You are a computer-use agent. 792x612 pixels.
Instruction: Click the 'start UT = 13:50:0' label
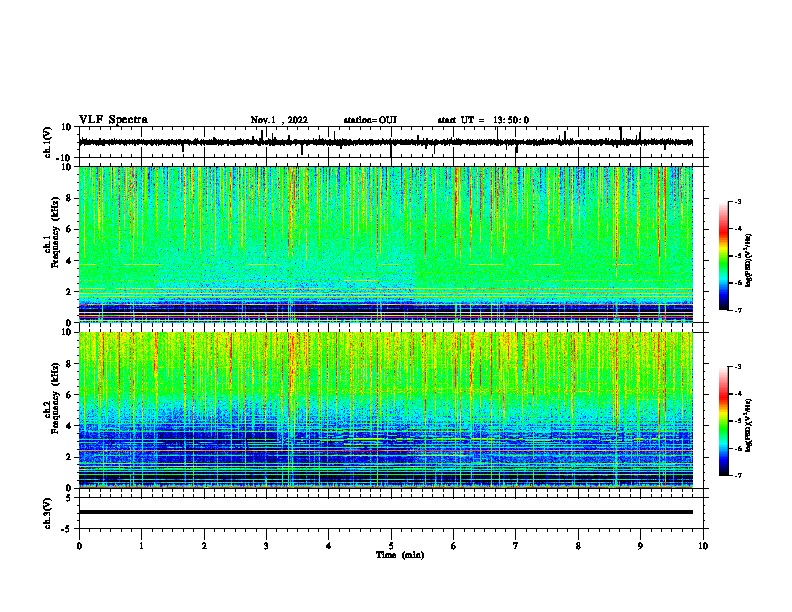(x=483, y=120)
